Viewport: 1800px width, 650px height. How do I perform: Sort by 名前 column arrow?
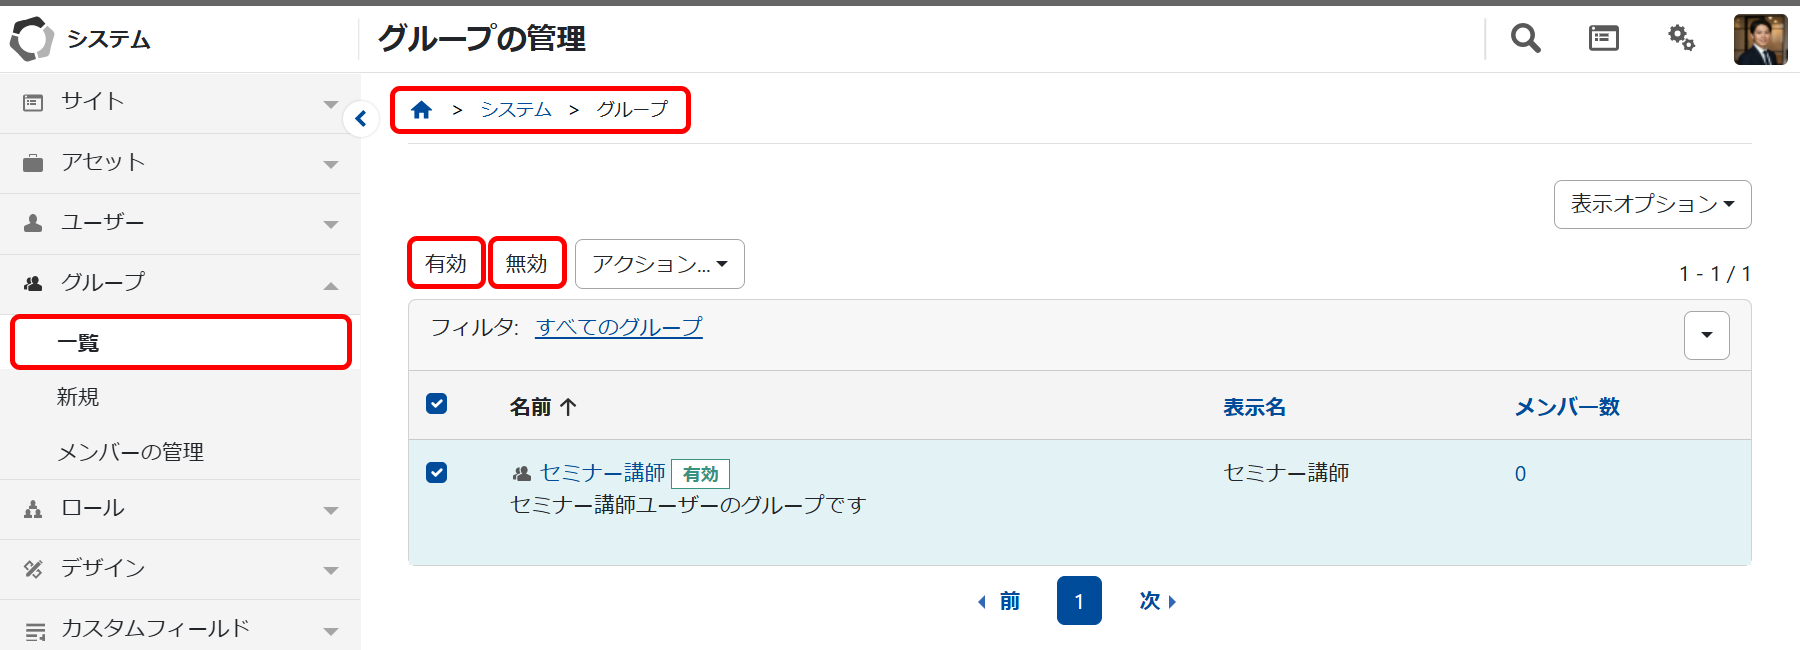click(568, 407)
